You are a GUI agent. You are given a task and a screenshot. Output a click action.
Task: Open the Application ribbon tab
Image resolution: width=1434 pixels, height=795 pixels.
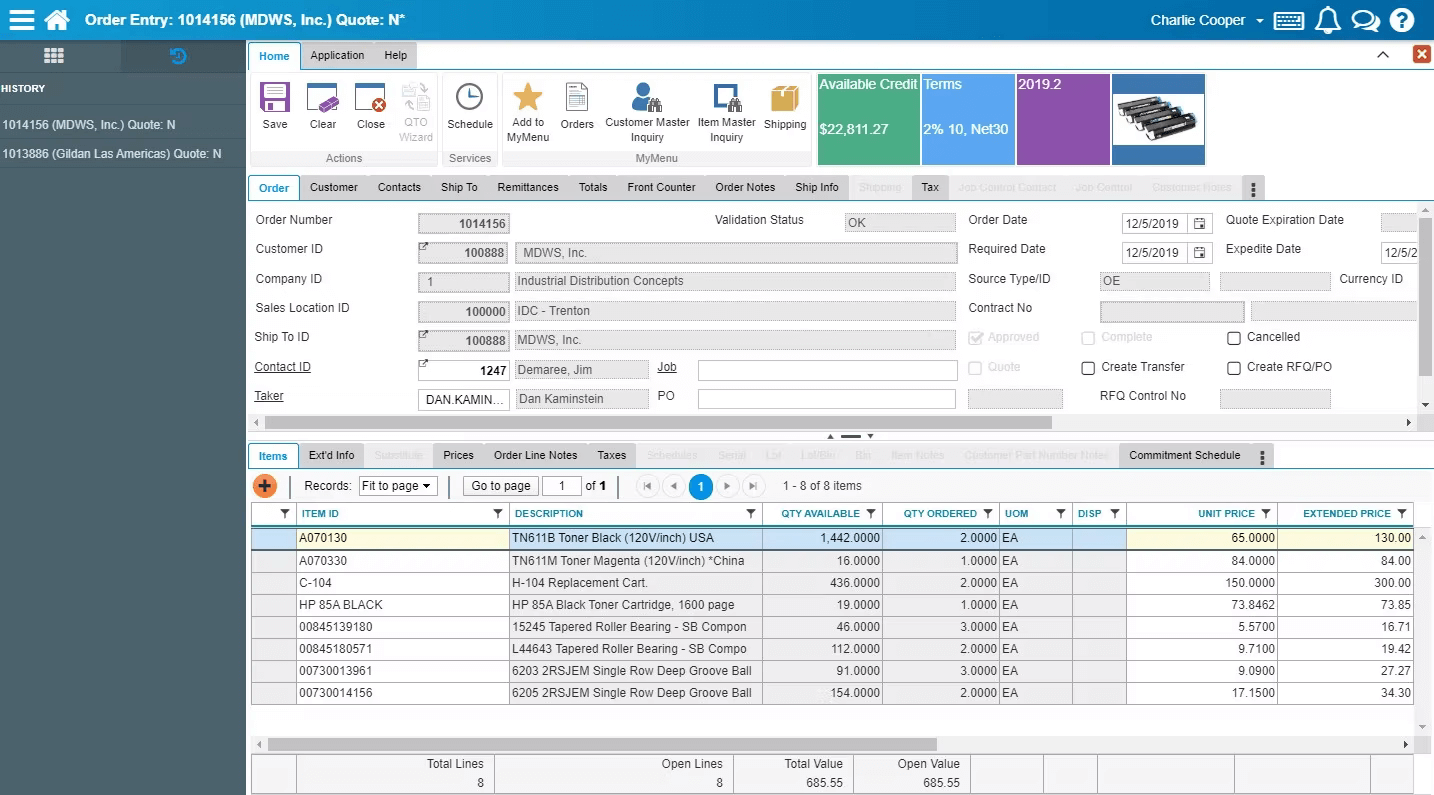[337, 56]
